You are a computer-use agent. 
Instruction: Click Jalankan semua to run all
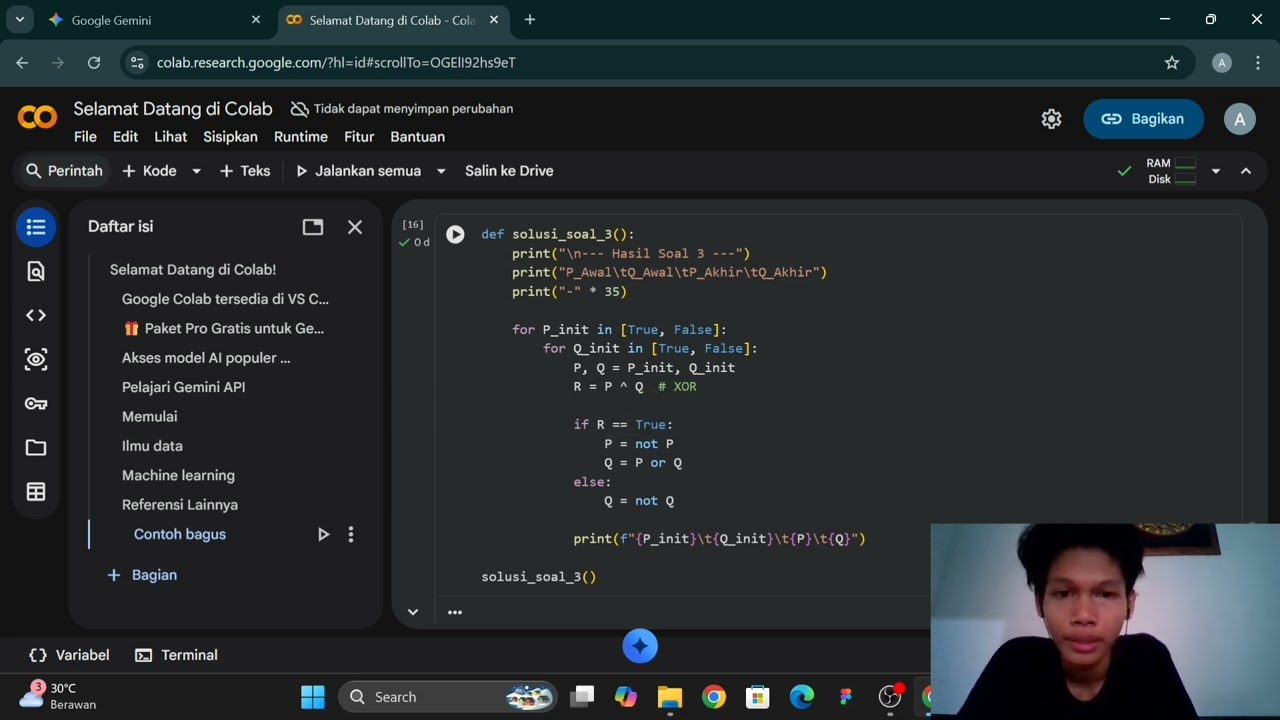pyautogui.click(x=358, y=171)
